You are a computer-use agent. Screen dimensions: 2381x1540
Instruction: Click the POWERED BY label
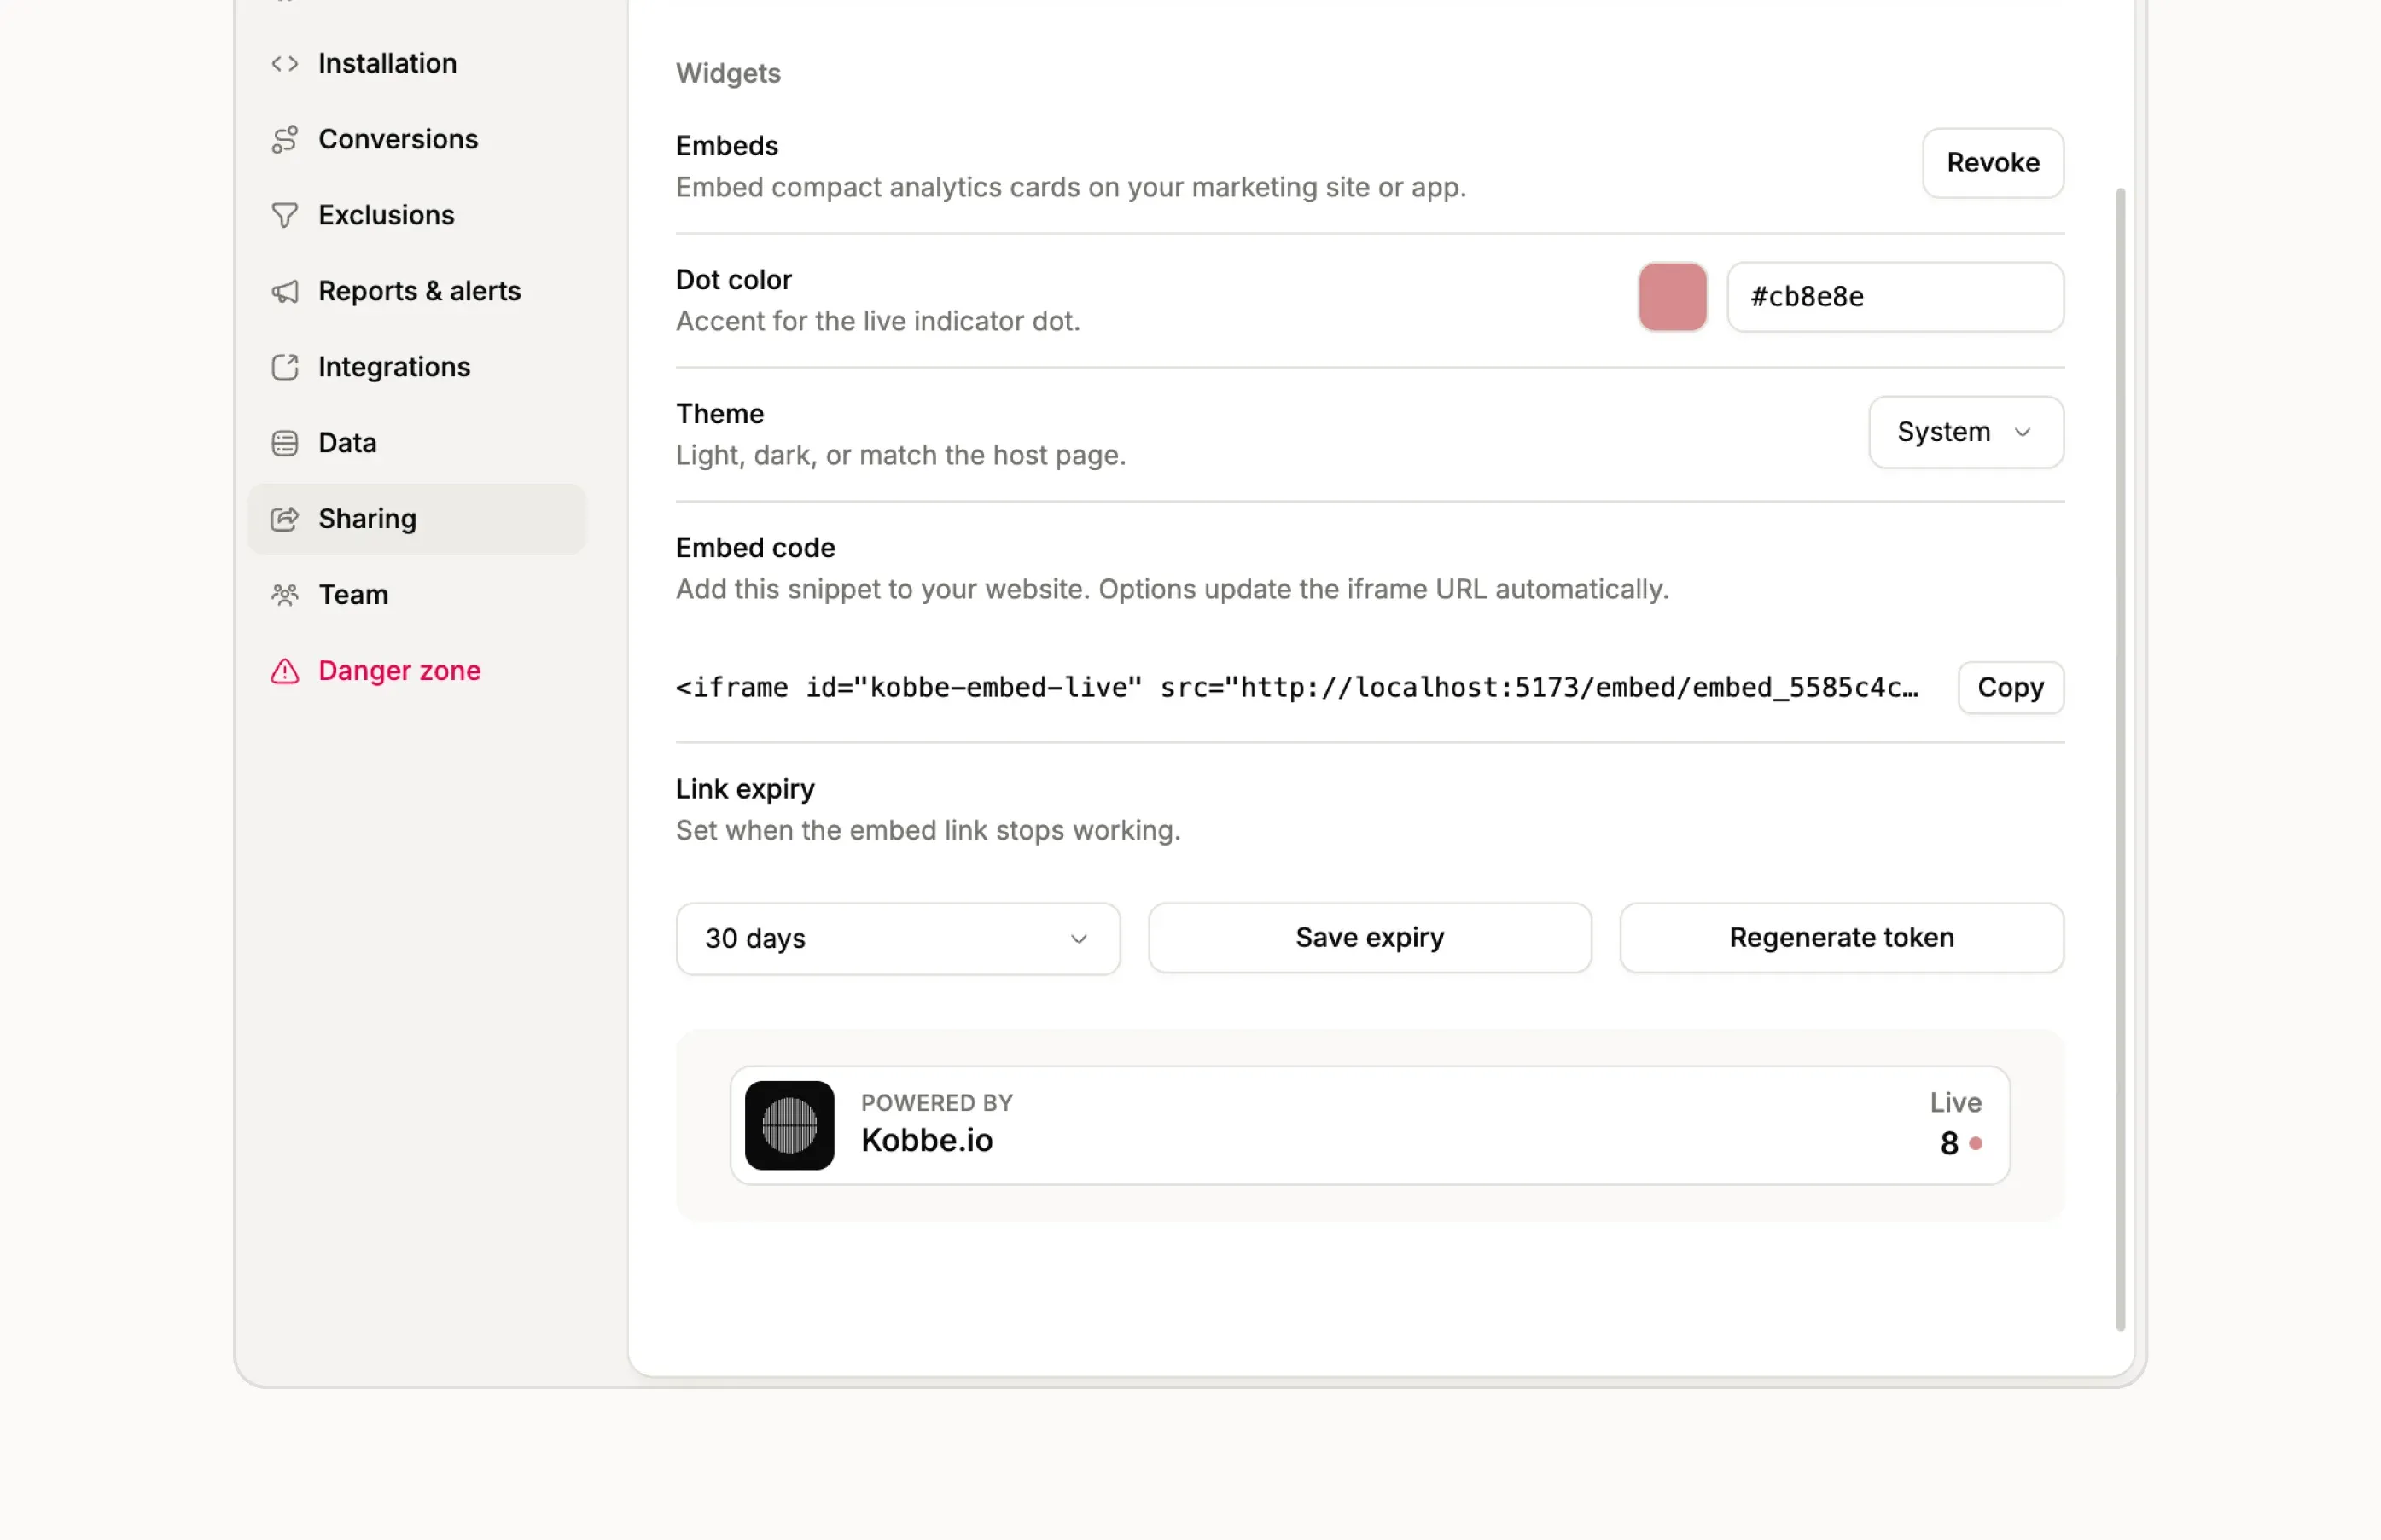point(937,1103)
